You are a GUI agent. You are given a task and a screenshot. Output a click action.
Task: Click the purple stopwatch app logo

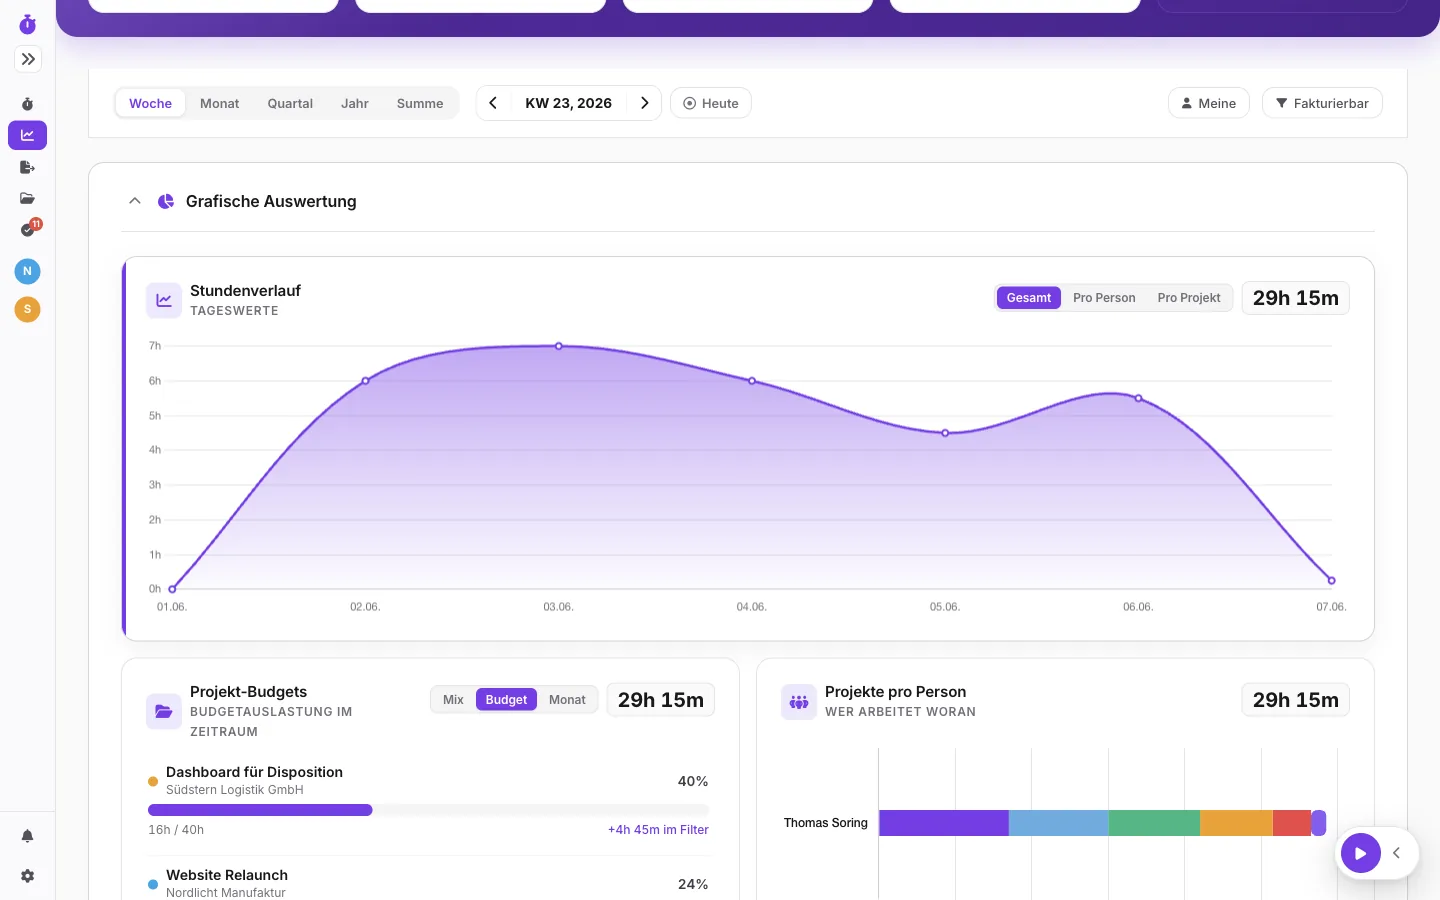pos(27,24)
